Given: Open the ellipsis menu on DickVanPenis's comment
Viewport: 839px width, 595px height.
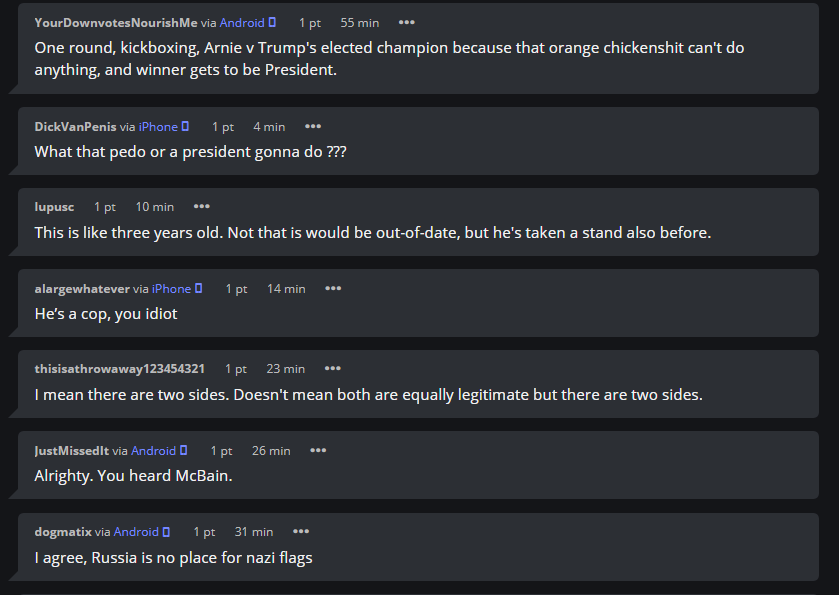Looking at the screenshot, I should (313, 127).
